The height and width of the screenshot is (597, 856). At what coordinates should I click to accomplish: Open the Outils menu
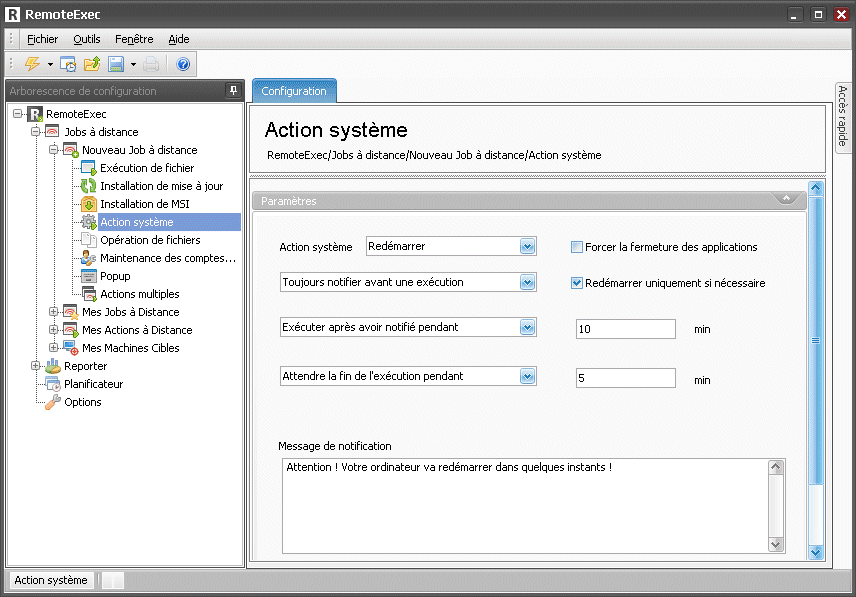click(87, 39)
